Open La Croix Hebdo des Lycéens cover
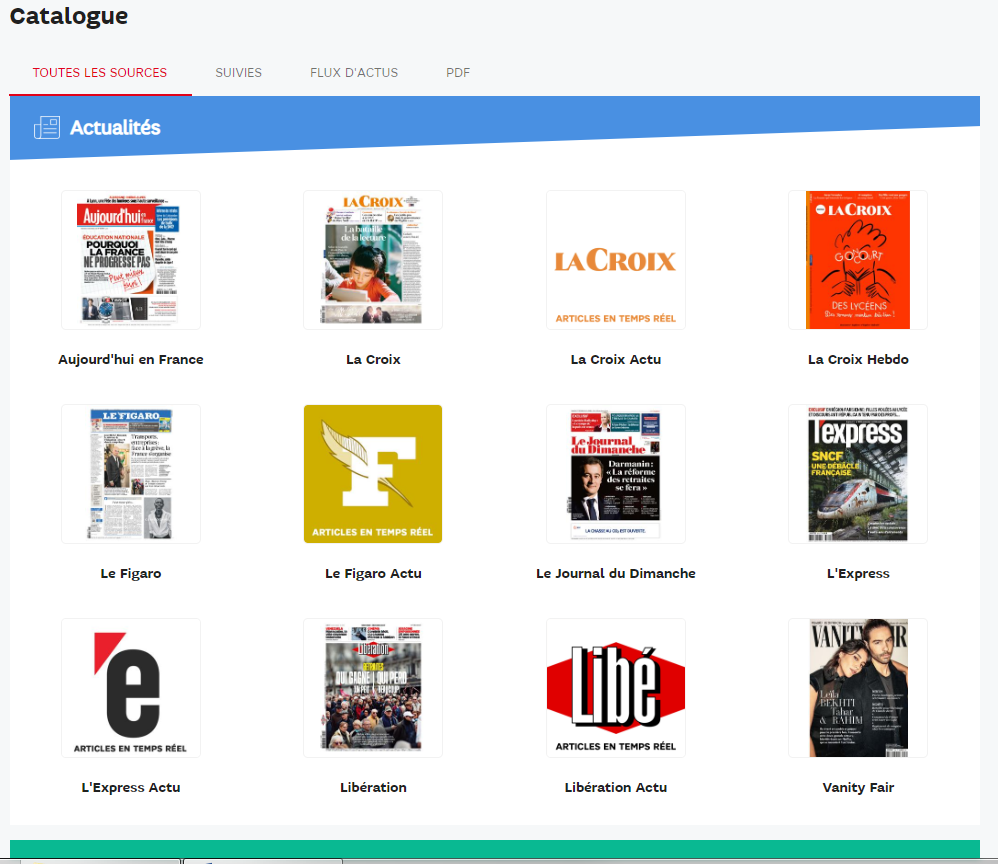 (857, 259)
